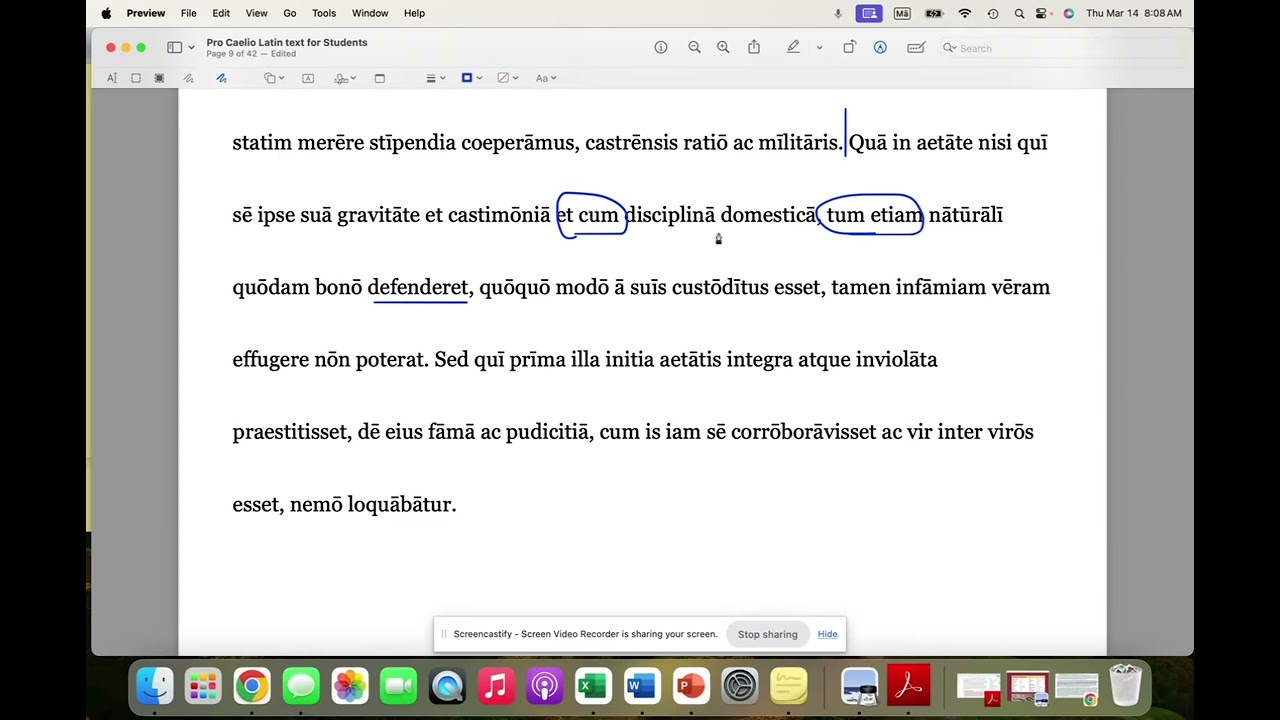Screen dimensions: 1280x720
Task: Open FaceTime from the Dock
Action: tap(398, 686)
